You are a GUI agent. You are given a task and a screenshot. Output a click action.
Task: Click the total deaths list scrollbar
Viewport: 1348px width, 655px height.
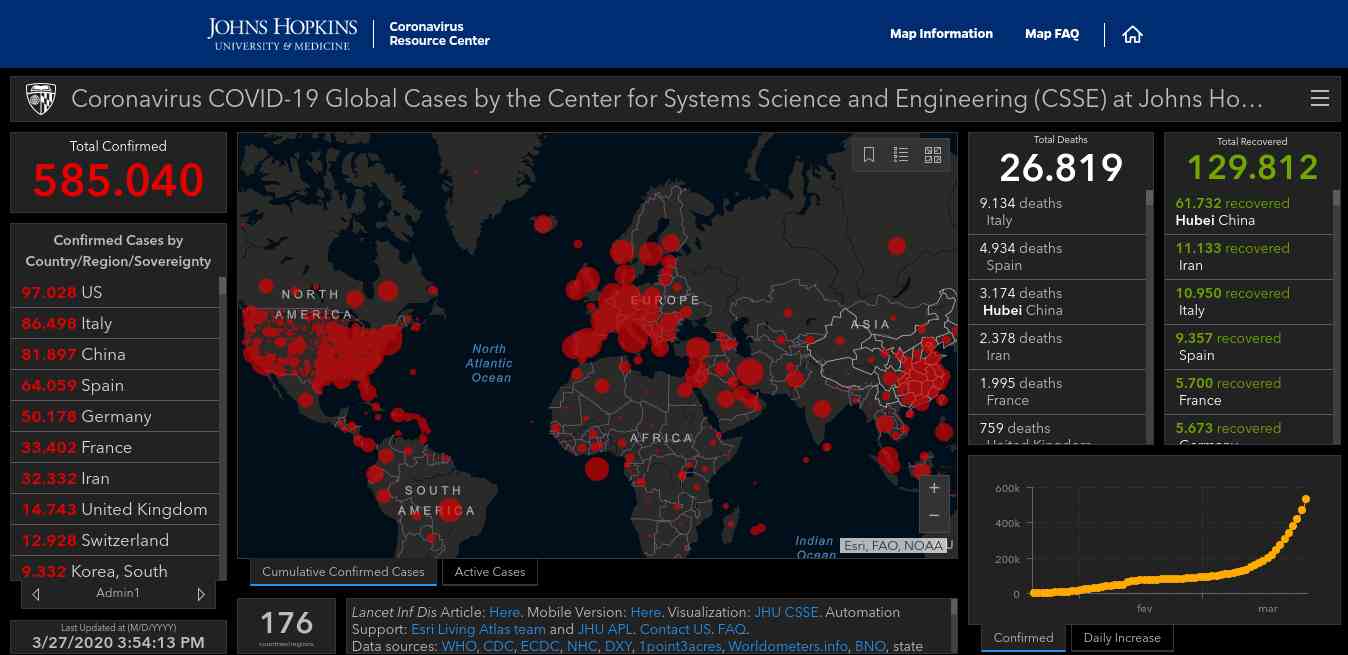pyautogui.click(x=1149, y=300)
